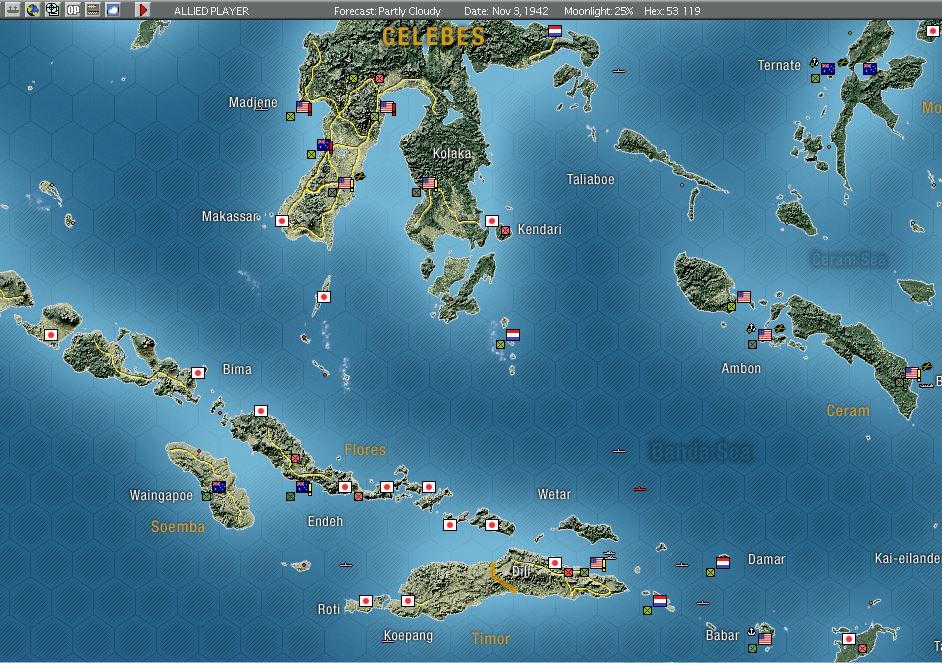
Task: Click the Kendari city label
Action: [x=539, y=229]
